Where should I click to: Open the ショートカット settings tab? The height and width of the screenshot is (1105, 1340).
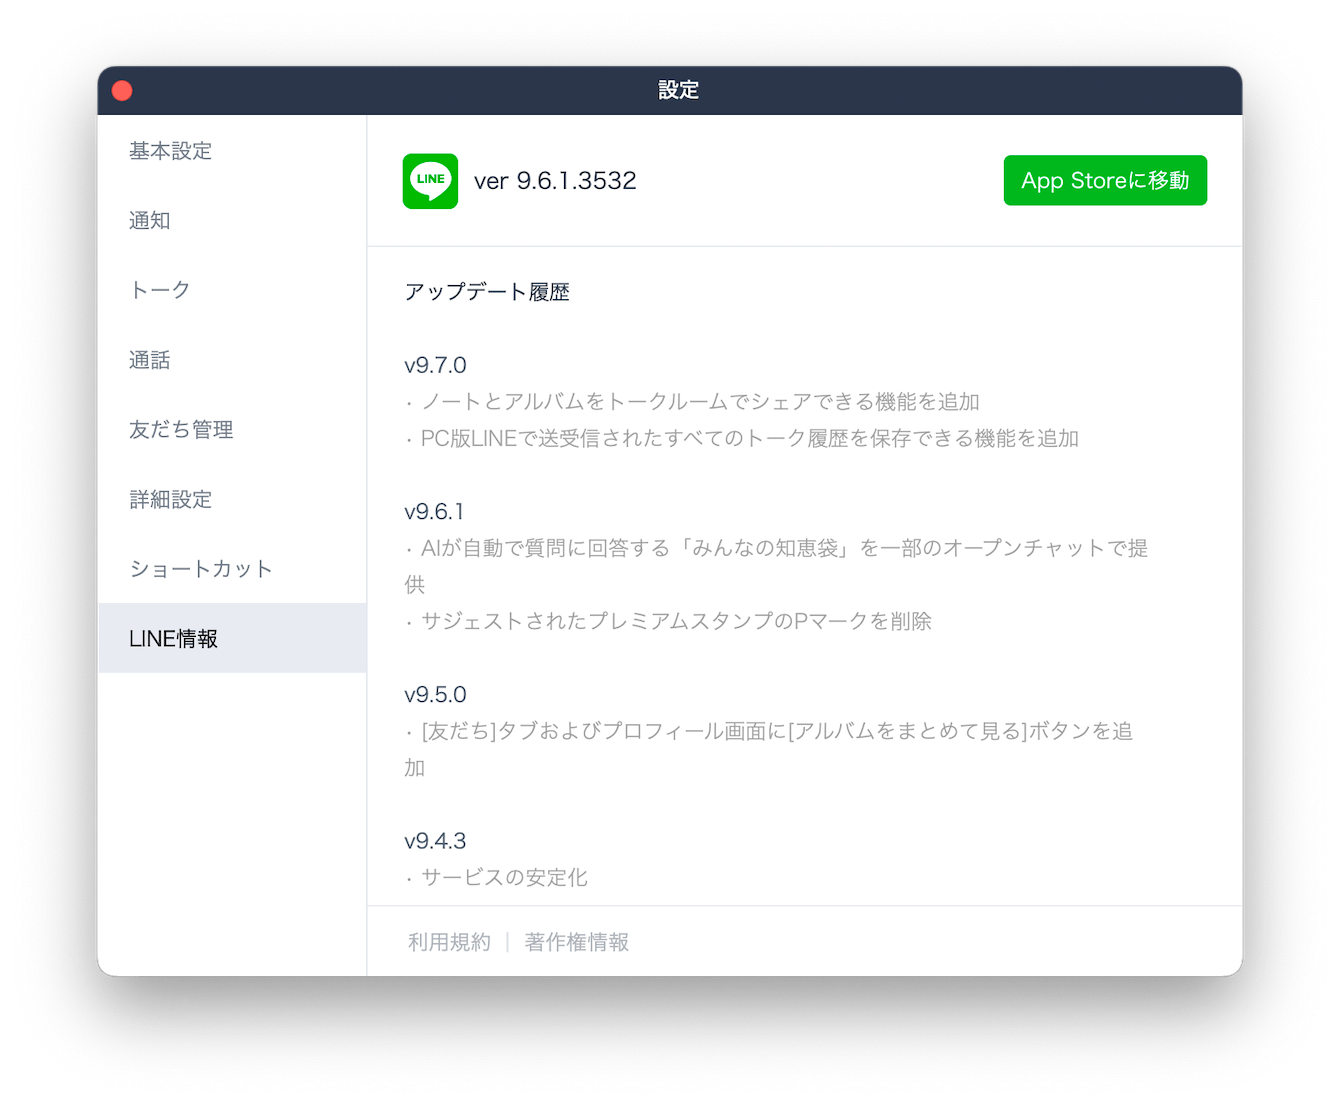point(232,569)
